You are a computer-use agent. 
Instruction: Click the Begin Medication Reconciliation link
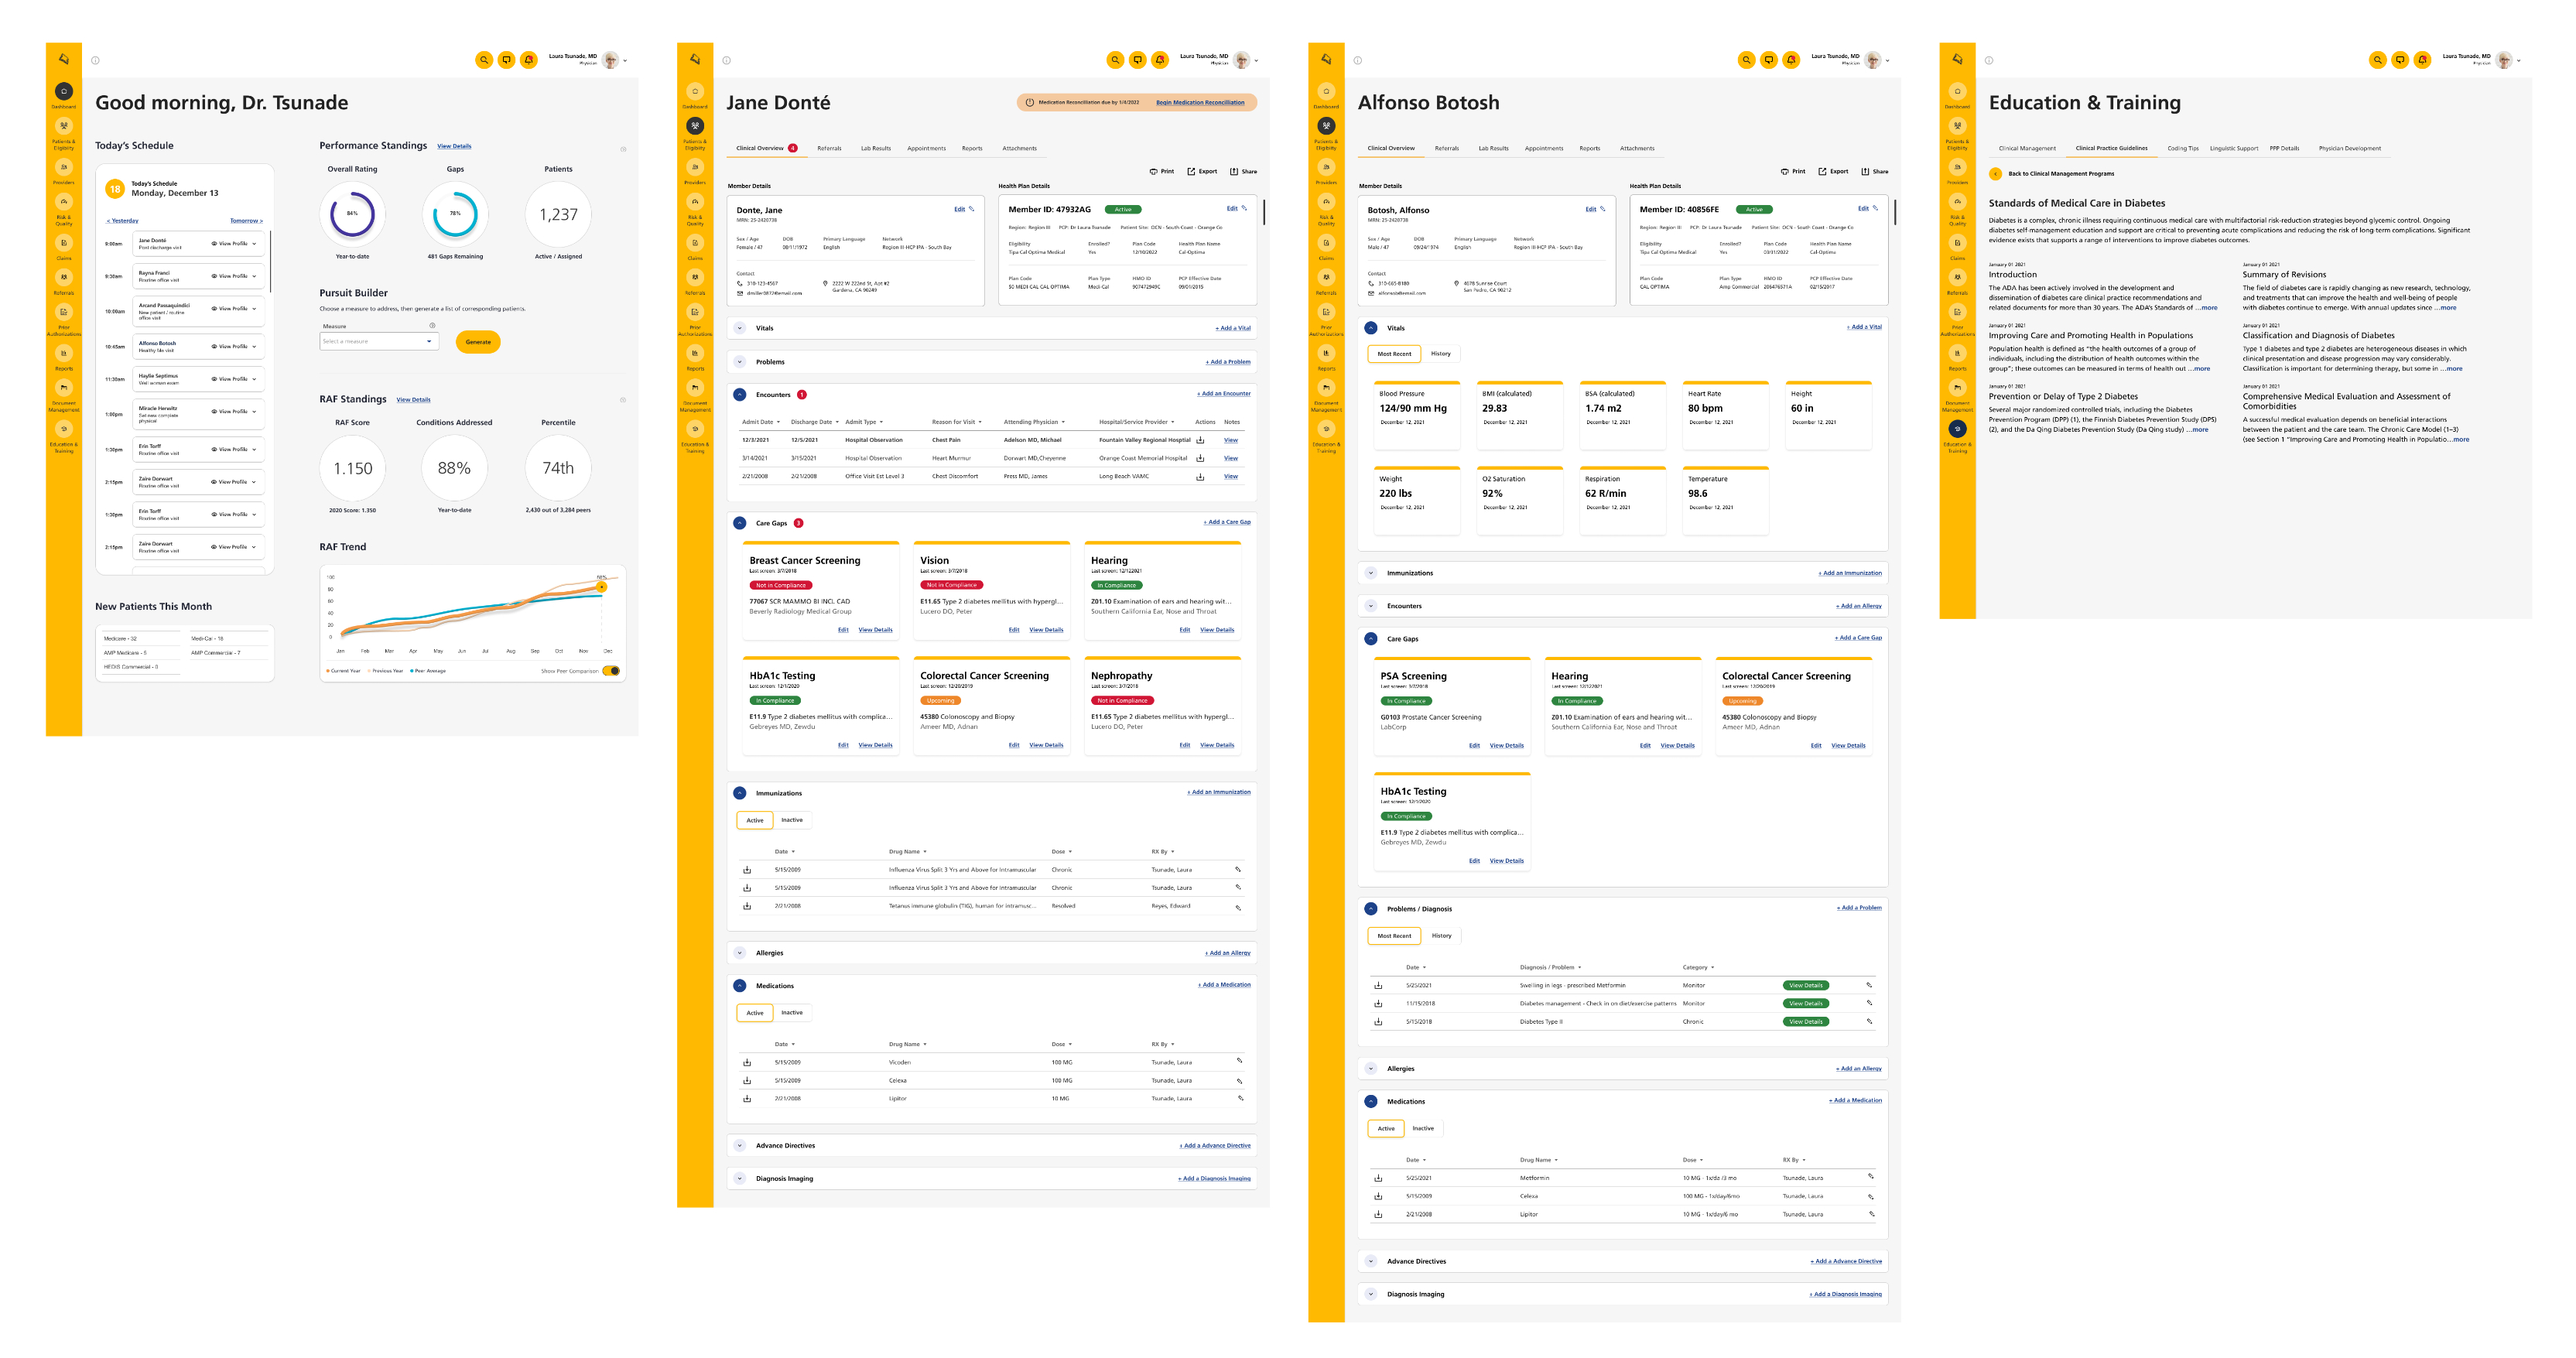(1200, 102)
